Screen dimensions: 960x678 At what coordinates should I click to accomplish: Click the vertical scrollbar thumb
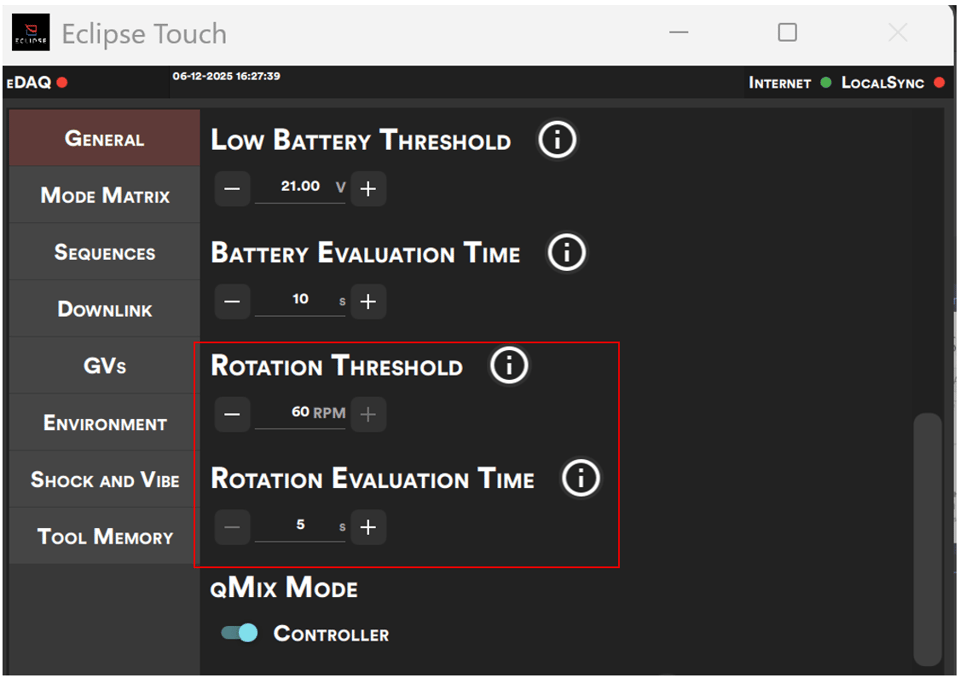(927, 540)
